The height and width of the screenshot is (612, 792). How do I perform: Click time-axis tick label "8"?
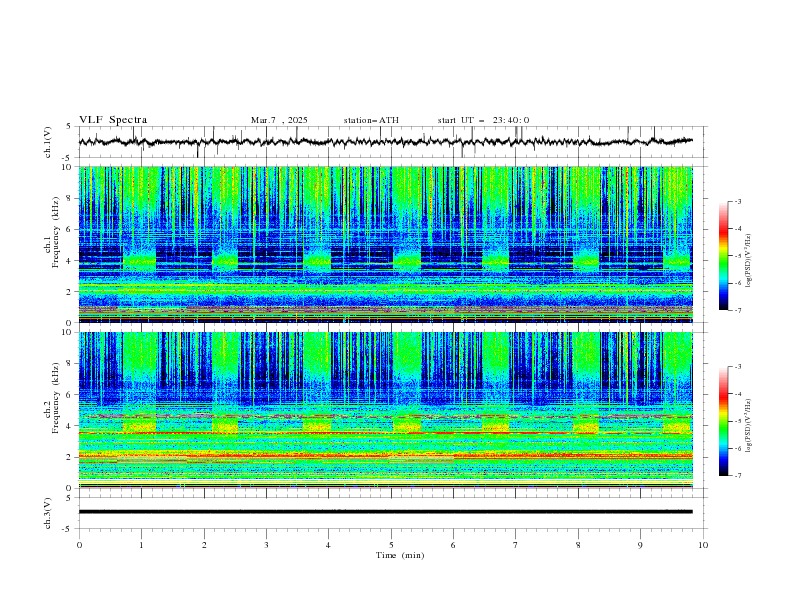(x=578, y=545)
